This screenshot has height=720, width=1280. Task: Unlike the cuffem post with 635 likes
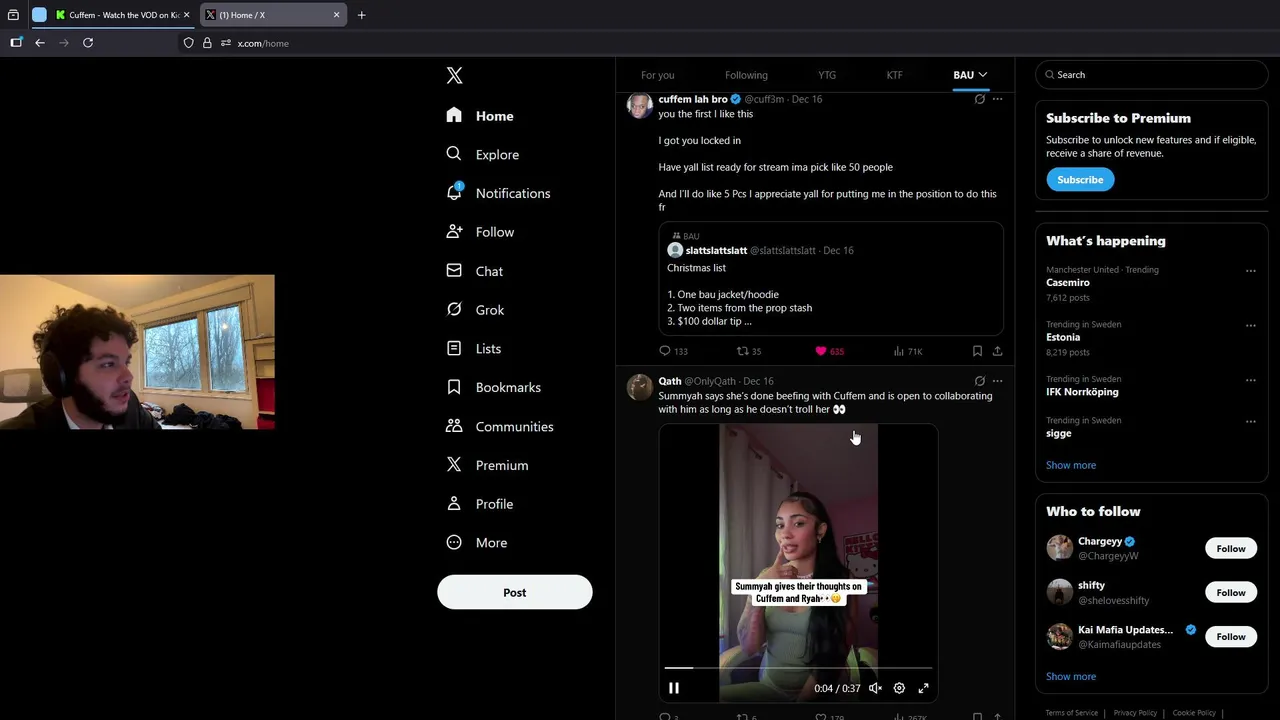[x=830, y=351]
